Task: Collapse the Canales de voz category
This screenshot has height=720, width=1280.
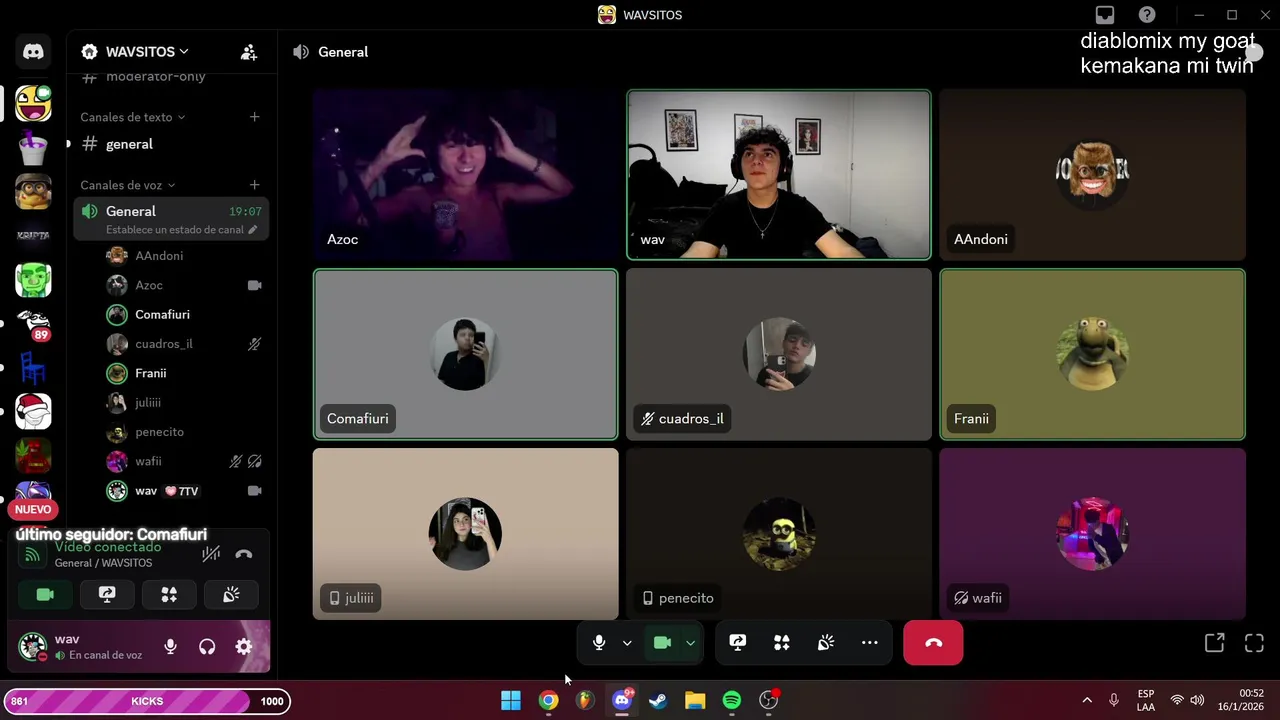Action: [x=127, y=185]
